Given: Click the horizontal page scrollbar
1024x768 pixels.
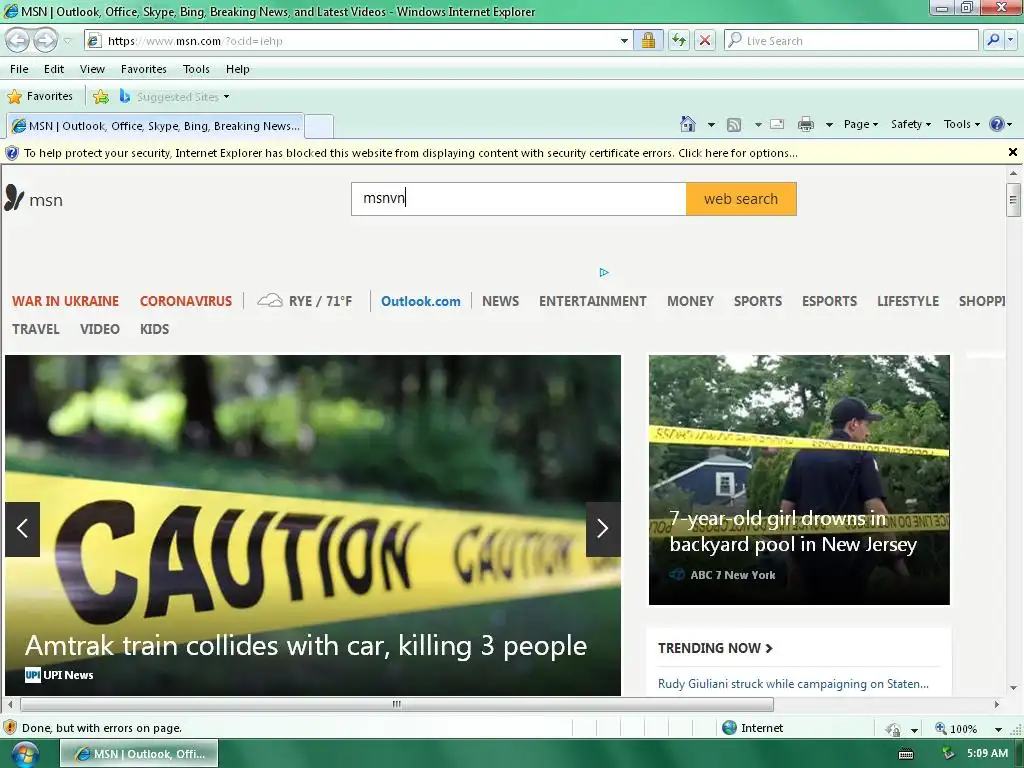Looking at the screenshot, I should tap(396, 704).
